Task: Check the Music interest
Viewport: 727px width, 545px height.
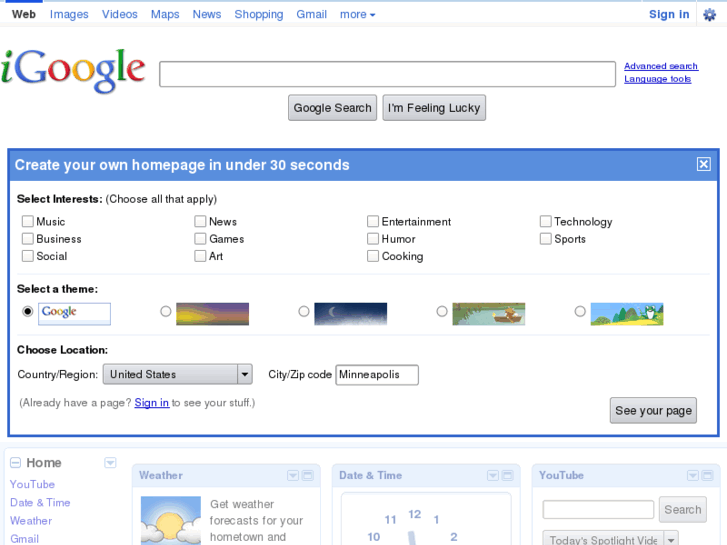Action: [x=28, y=221]
